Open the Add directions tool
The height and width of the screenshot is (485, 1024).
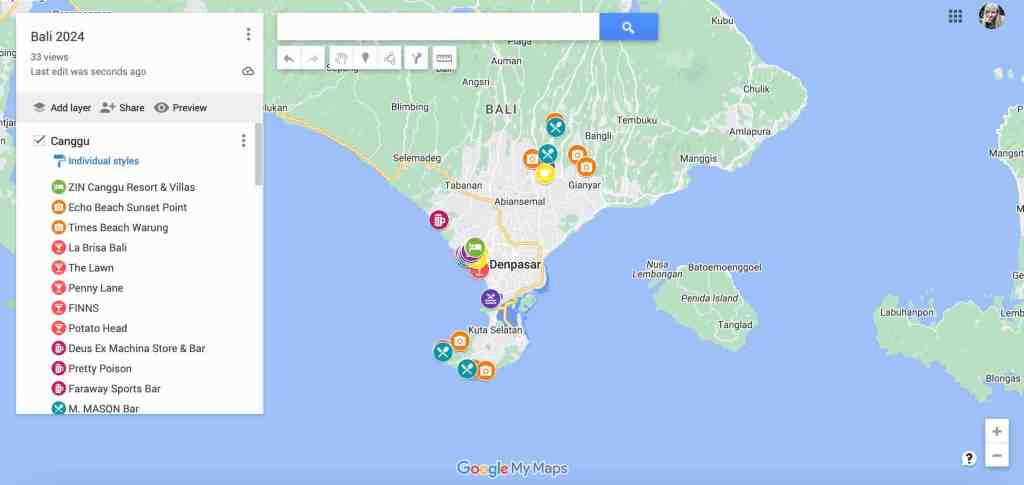(417, 59)
